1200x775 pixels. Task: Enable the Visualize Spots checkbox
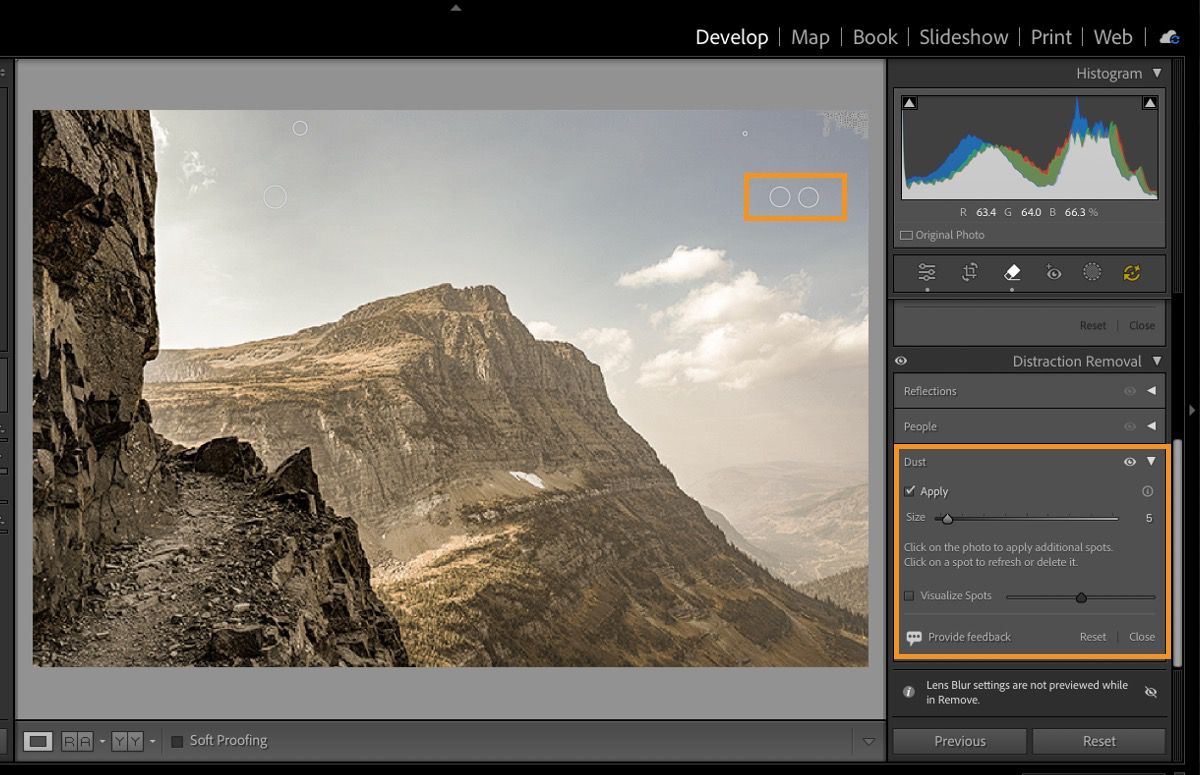[x=909, y=595]
